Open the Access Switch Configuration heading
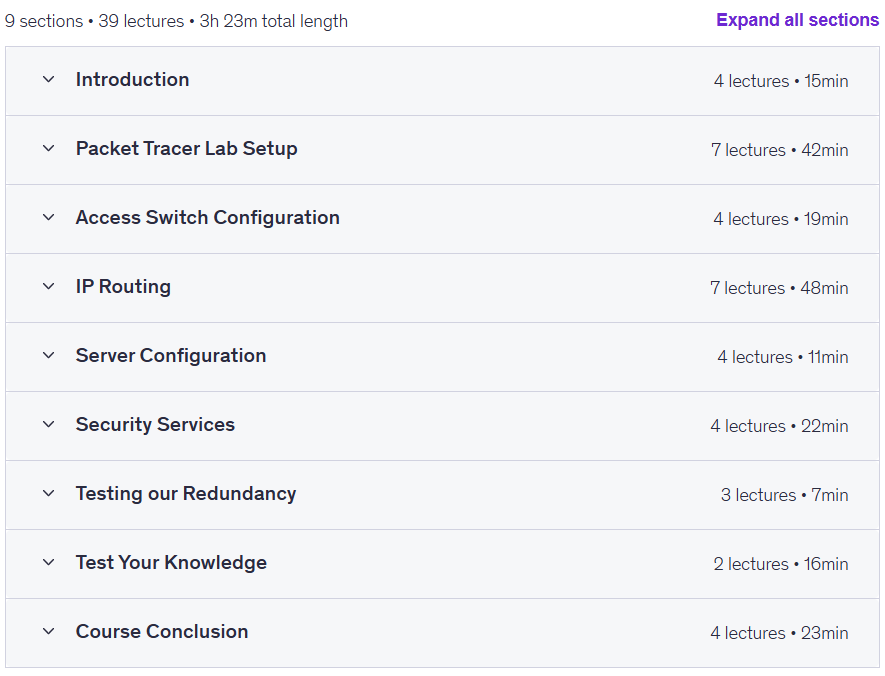This screenshot has height=676, width=885. pos(207,218)
